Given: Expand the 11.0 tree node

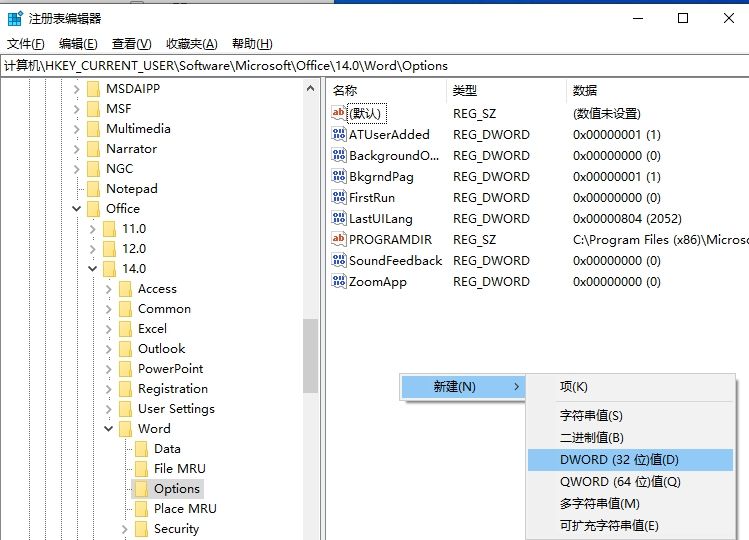Looking at the screenshot, I should 93,229.
